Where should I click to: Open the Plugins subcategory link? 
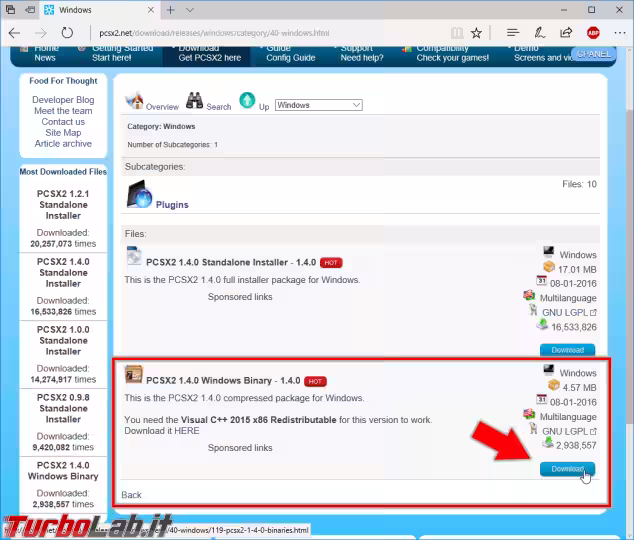point(172,205)
